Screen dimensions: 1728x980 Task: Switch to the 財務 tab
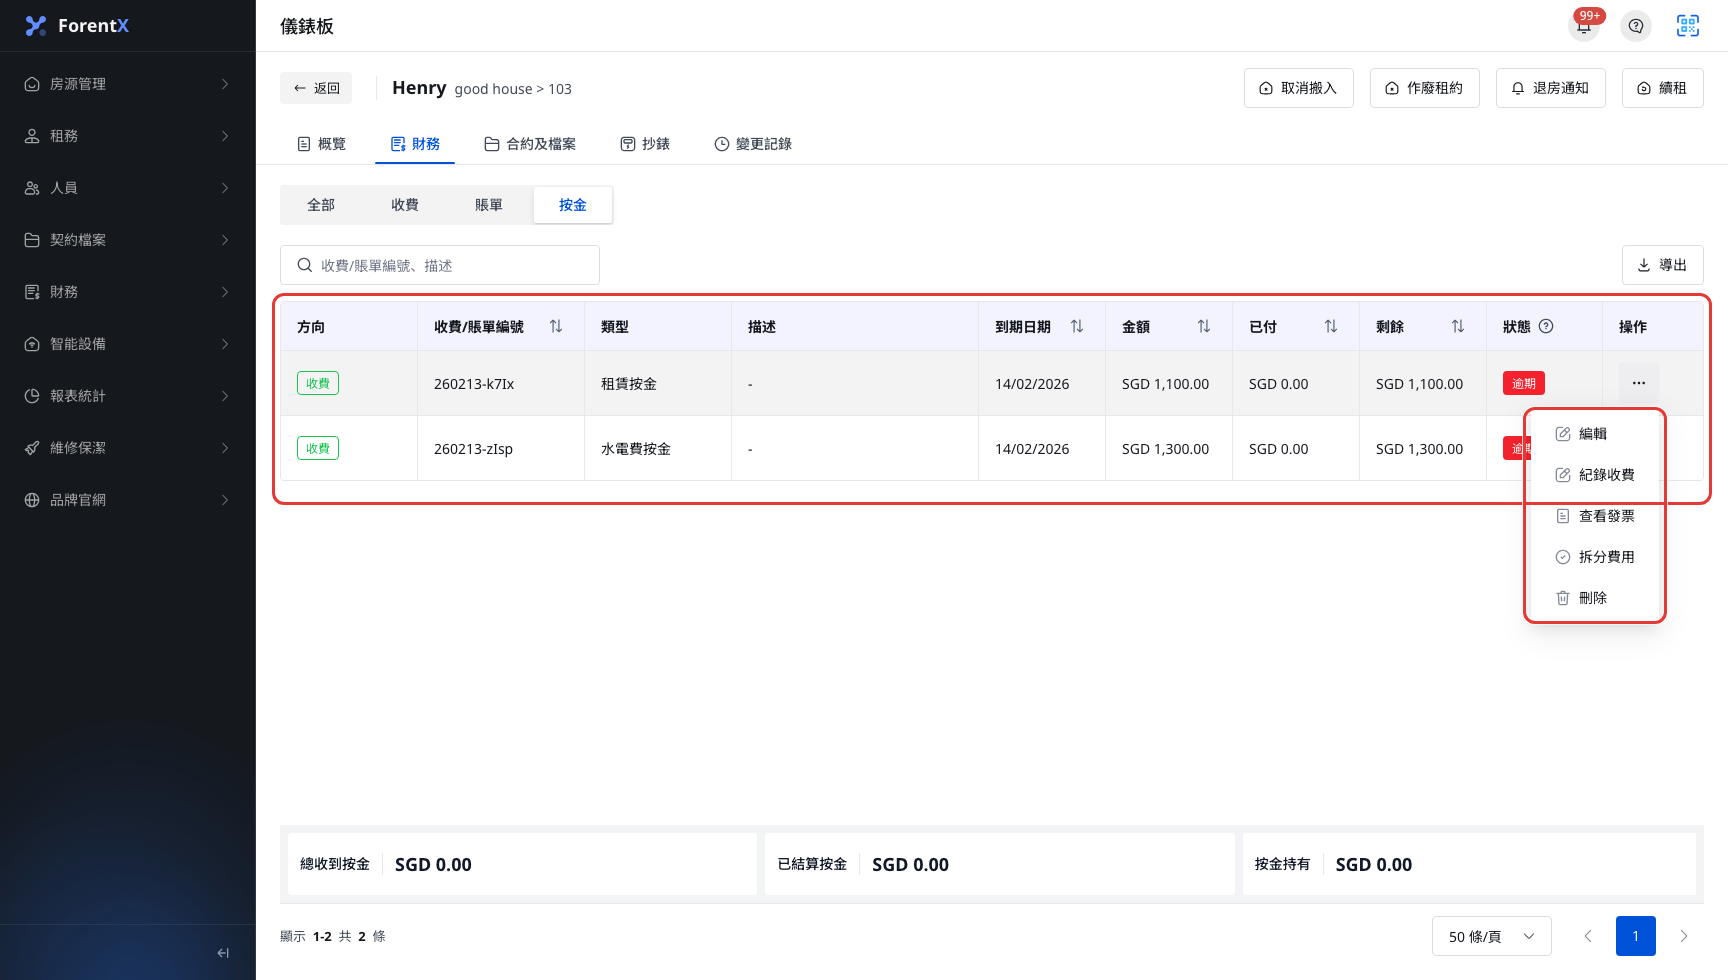coord(415,144)
